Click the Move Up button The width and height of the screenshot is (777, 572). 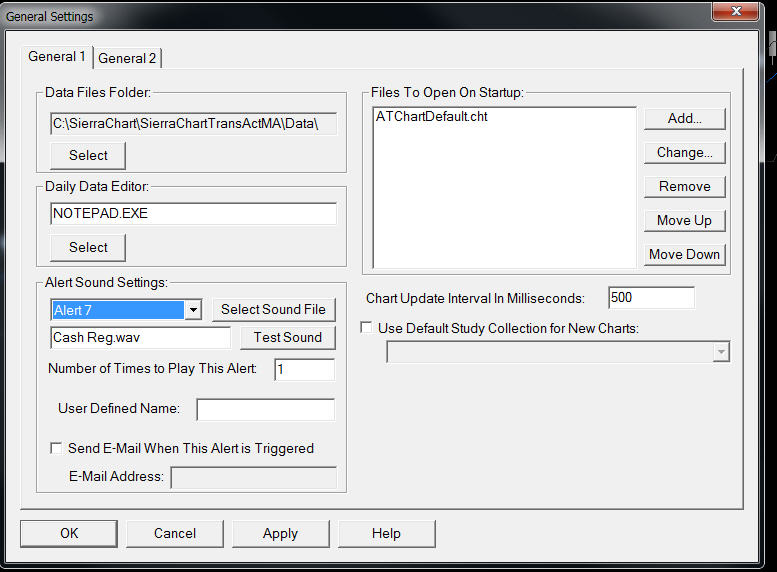tap(685, 221)
